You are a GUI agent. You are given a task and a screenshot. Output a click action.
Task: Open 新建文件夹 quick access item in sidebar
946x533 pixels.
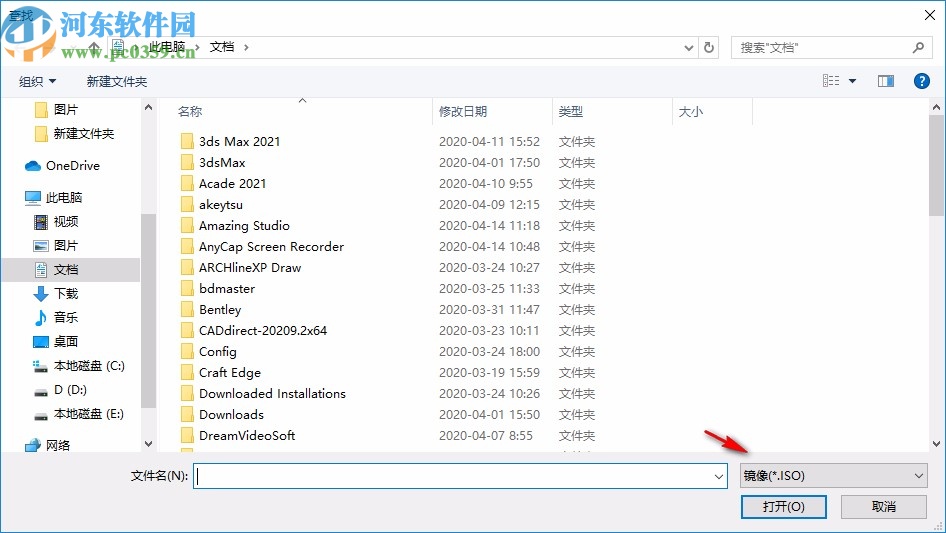coord(74,133)
